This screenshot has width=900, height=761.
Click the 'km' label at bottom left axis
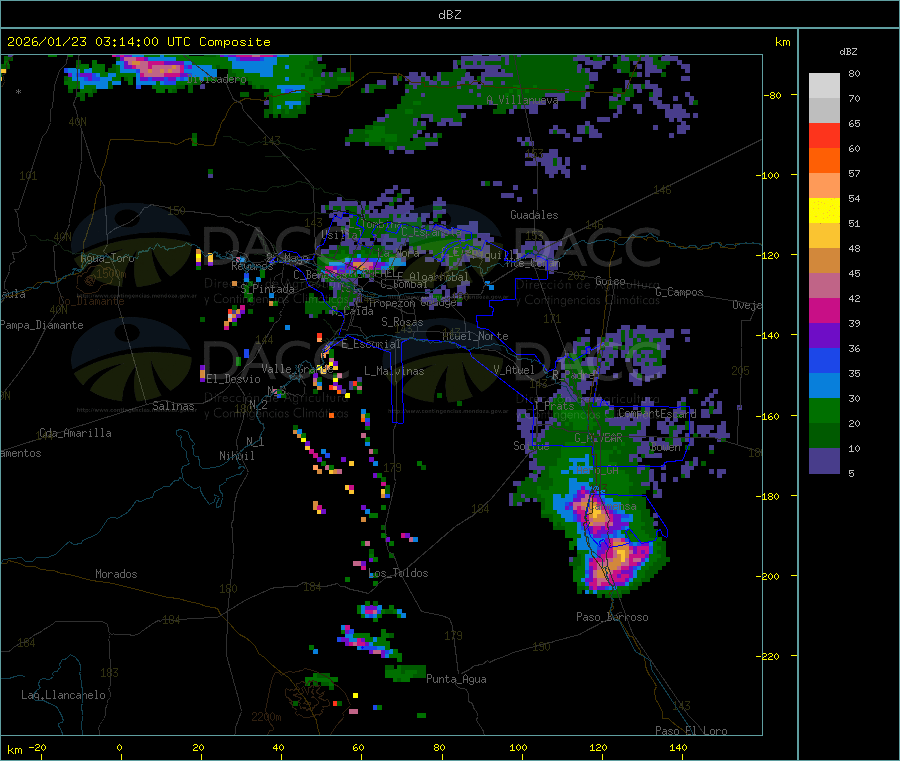14,750
